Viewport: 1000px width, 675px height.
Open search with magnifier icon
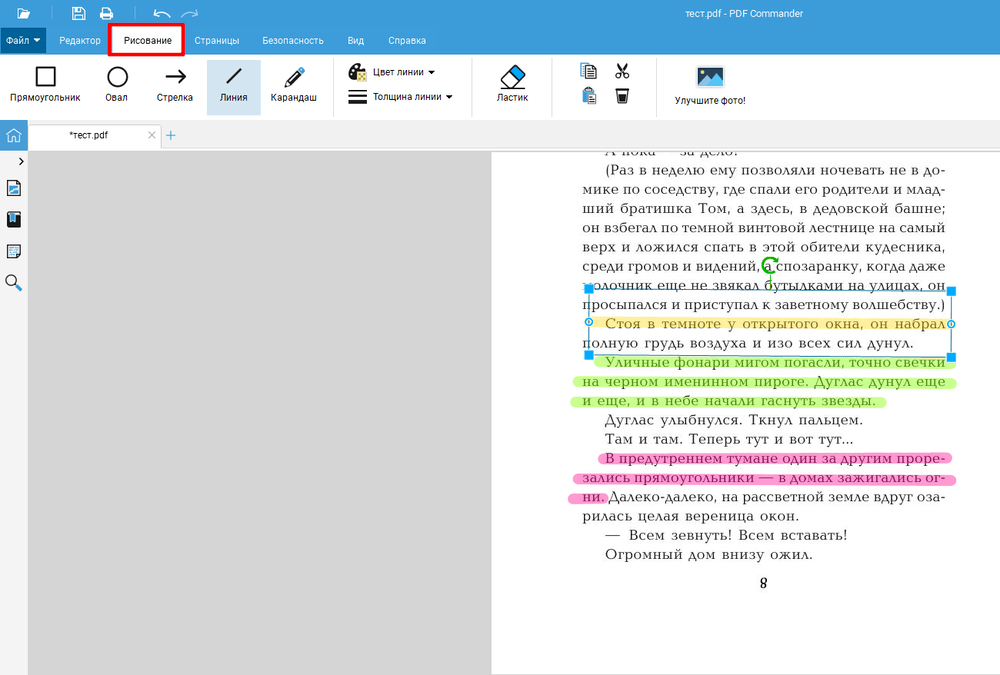13,283
